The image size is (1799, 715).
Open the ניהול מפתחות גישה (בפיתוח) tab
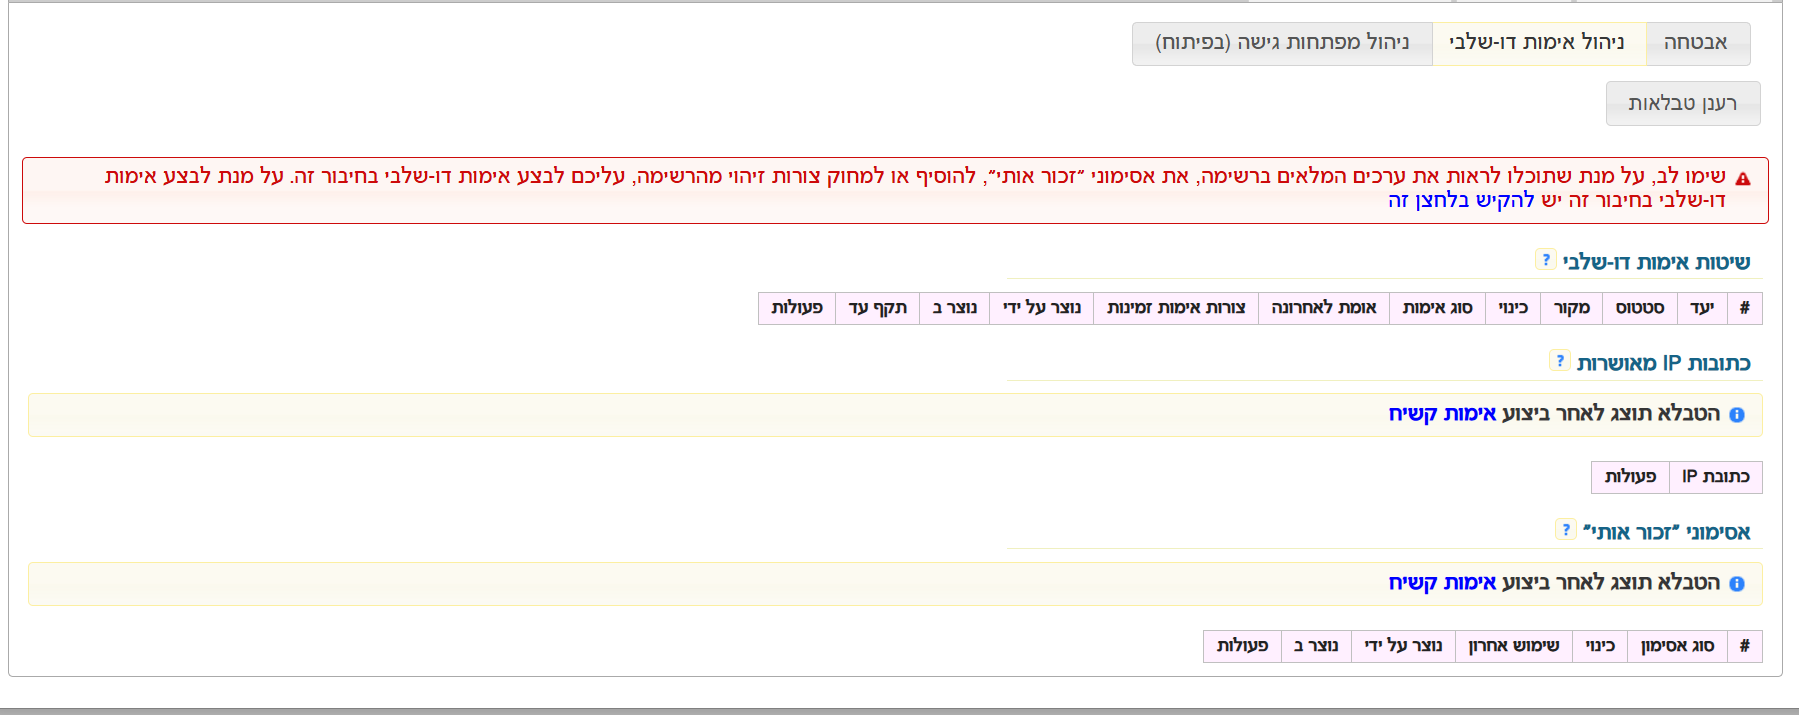pos(1282,43)
